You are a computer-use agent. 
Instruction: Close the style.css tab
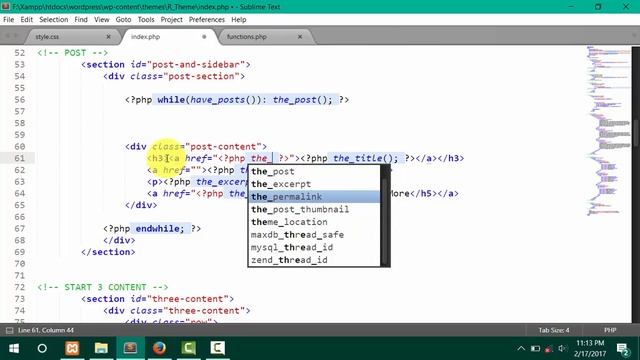(108, 37)
